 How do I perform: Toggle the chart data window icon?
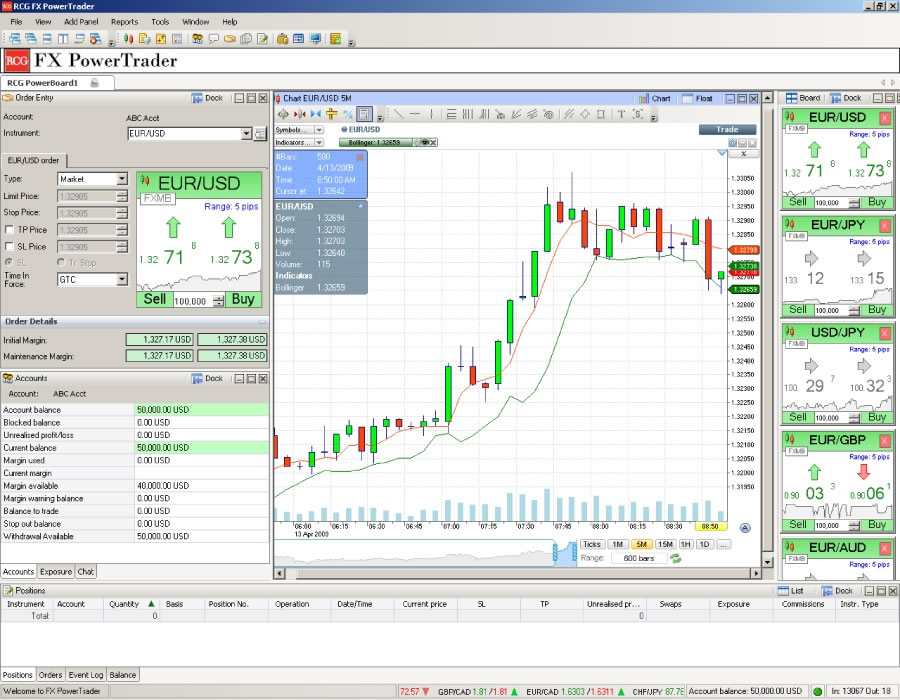pyautogui.click(x=364, y=114)
